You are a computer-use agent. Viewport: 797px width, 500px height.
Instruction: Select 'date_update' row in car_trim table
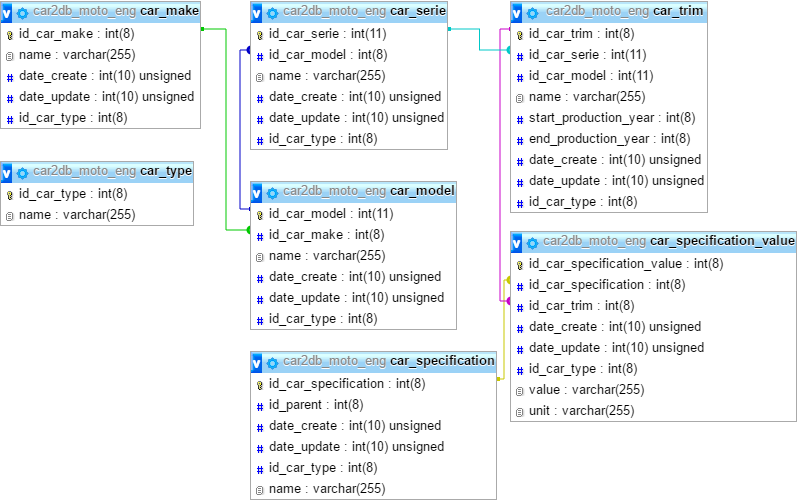[x=609, y=181]
